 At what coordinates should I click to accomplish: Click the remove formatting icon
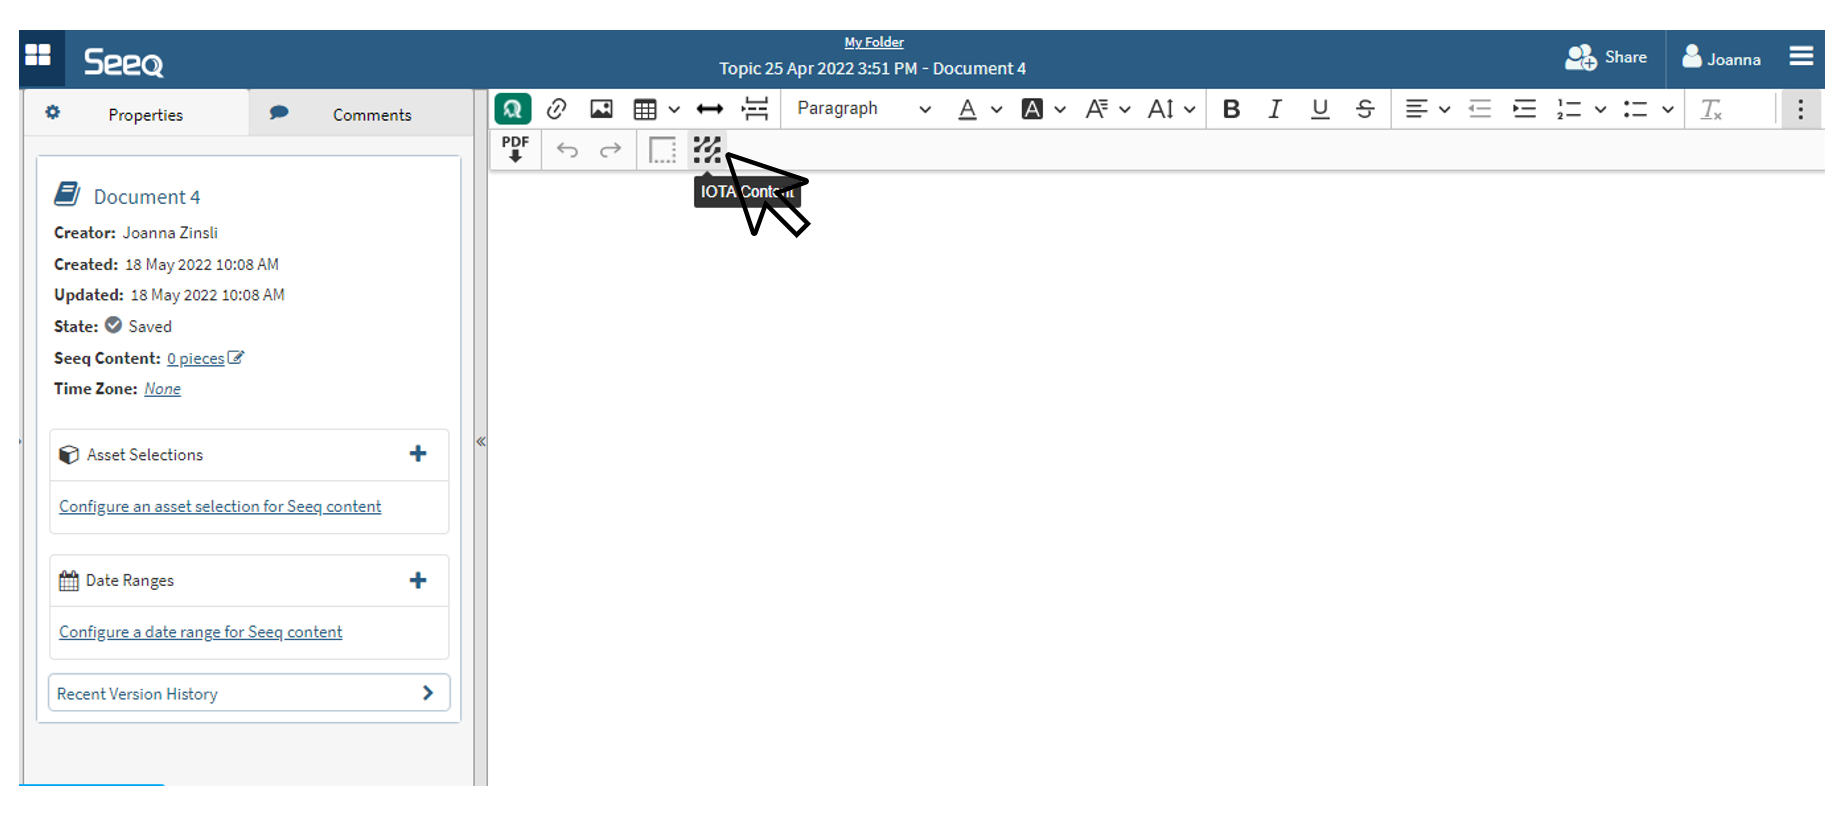point(1710,109)
